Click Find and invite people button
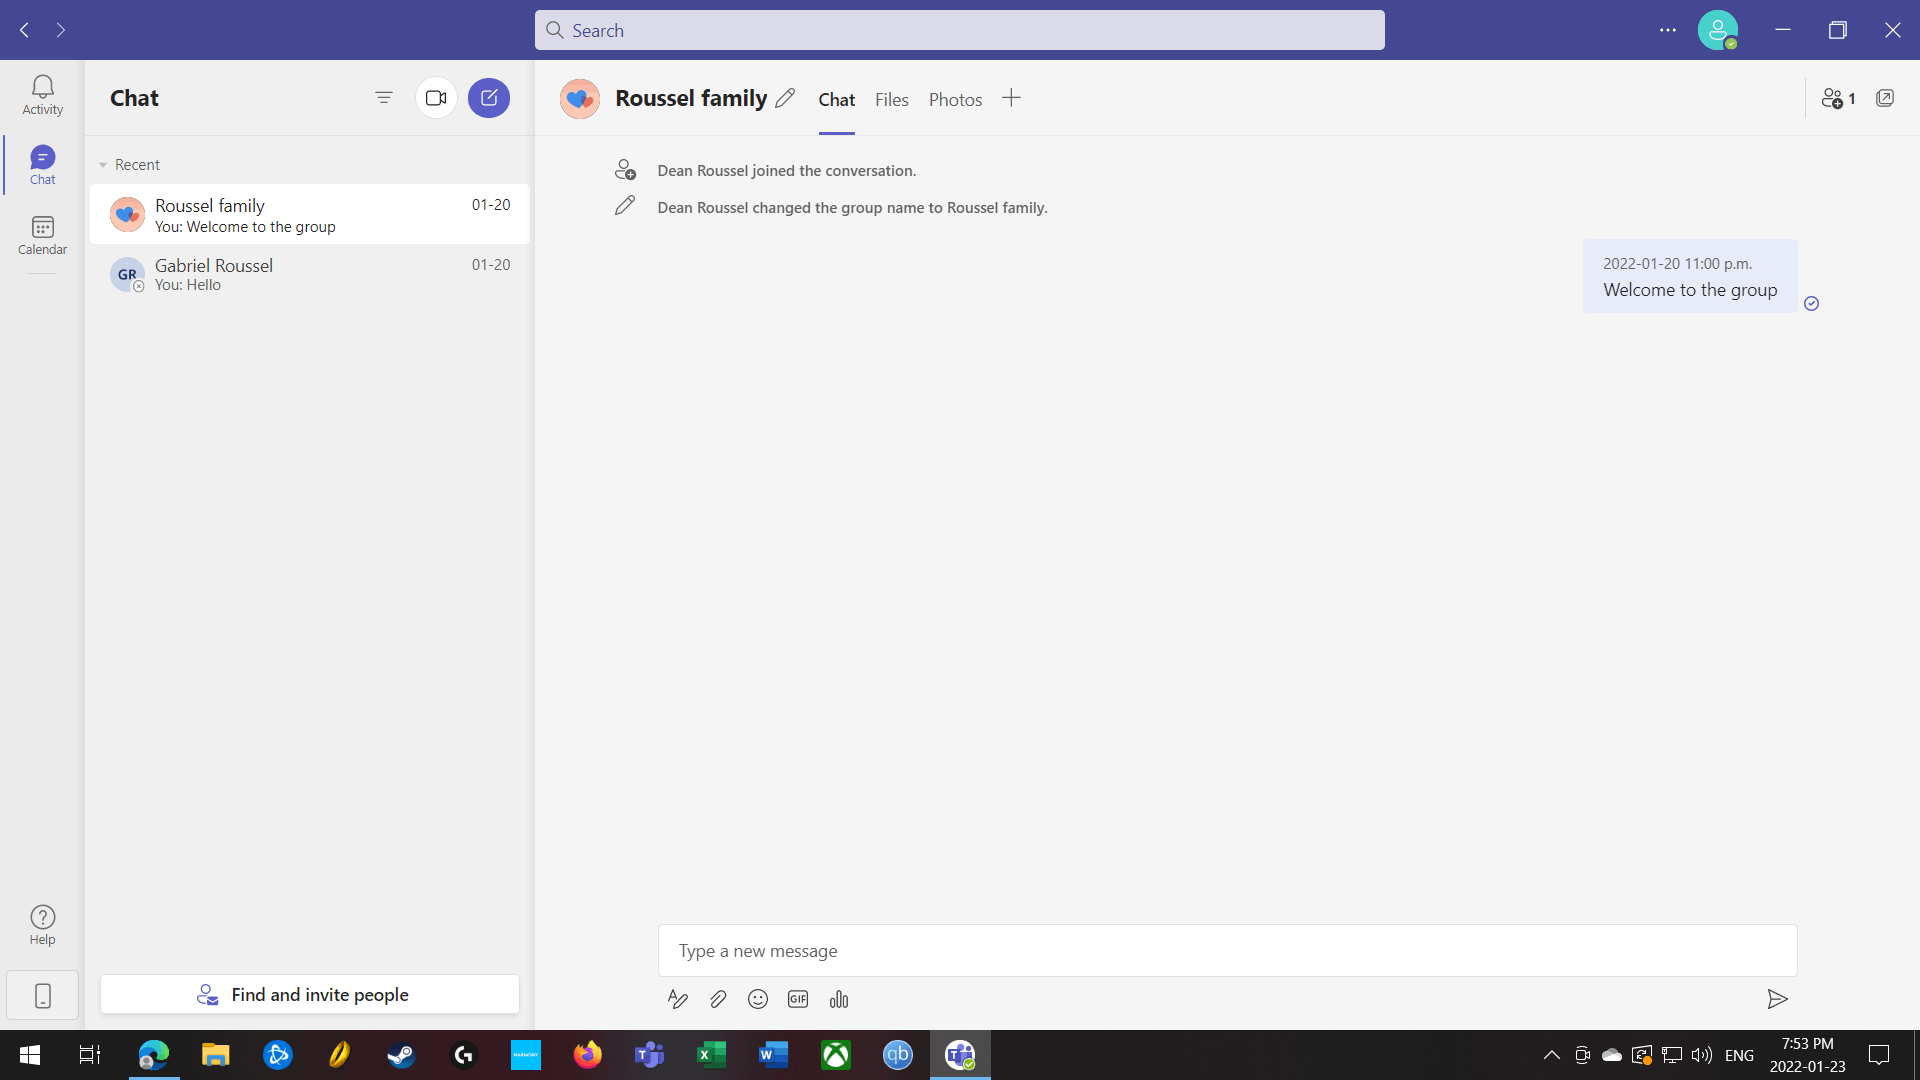 coord(310,994)
